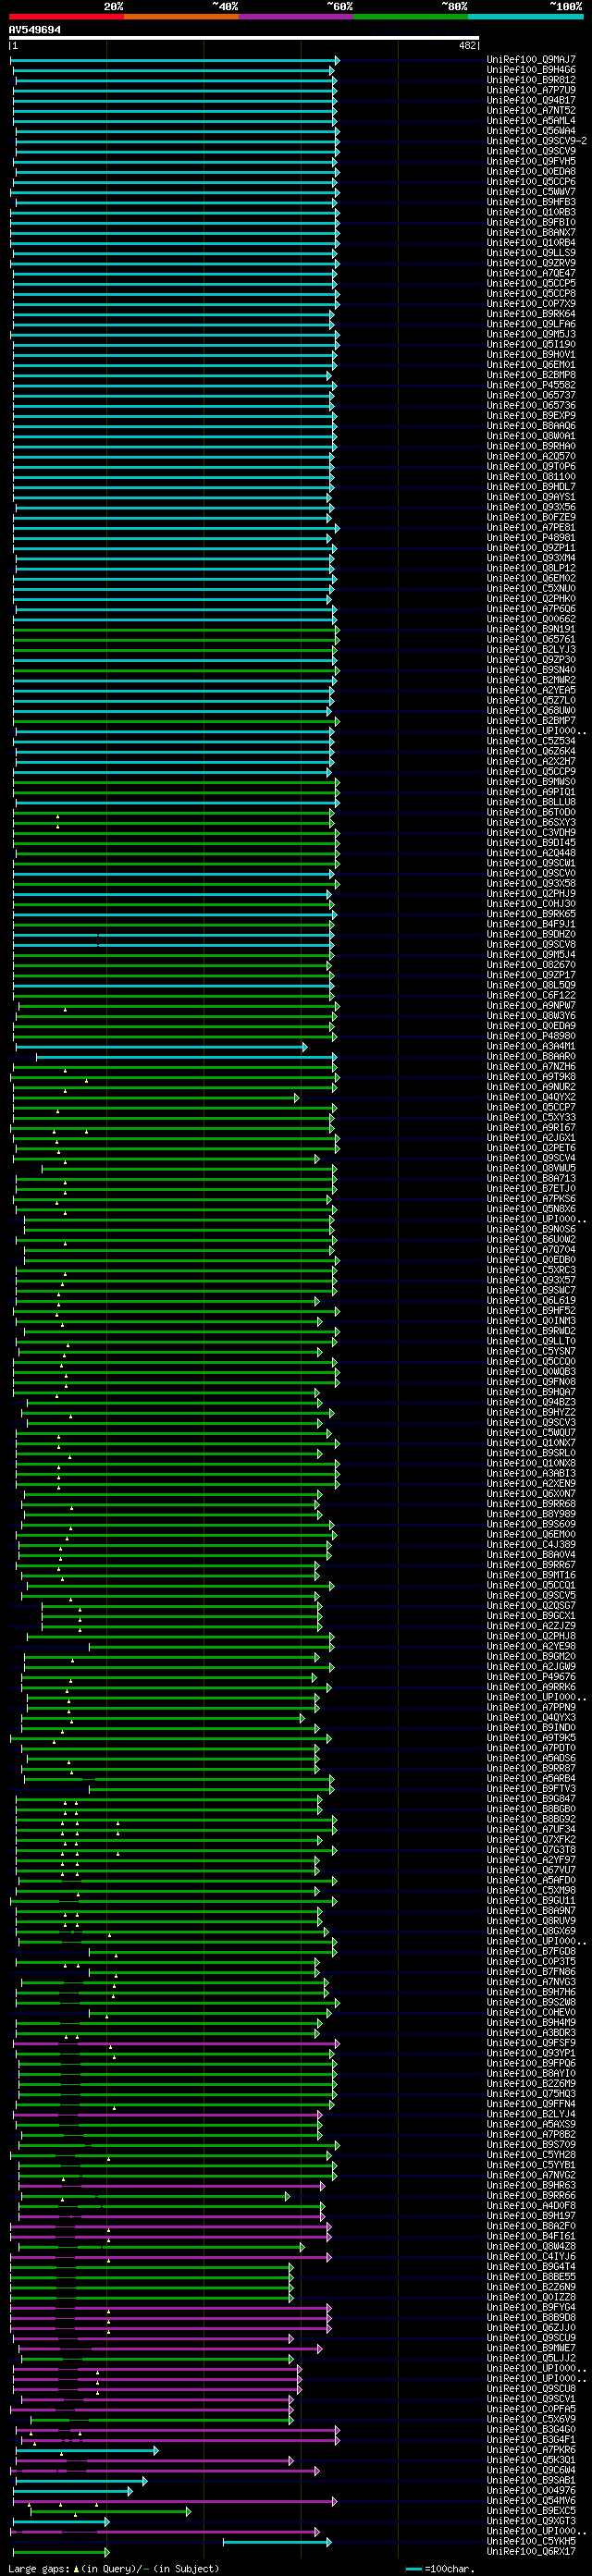Select hit label UniRef100_B9EXP9
592x2576 pixels.
point(531,416)
